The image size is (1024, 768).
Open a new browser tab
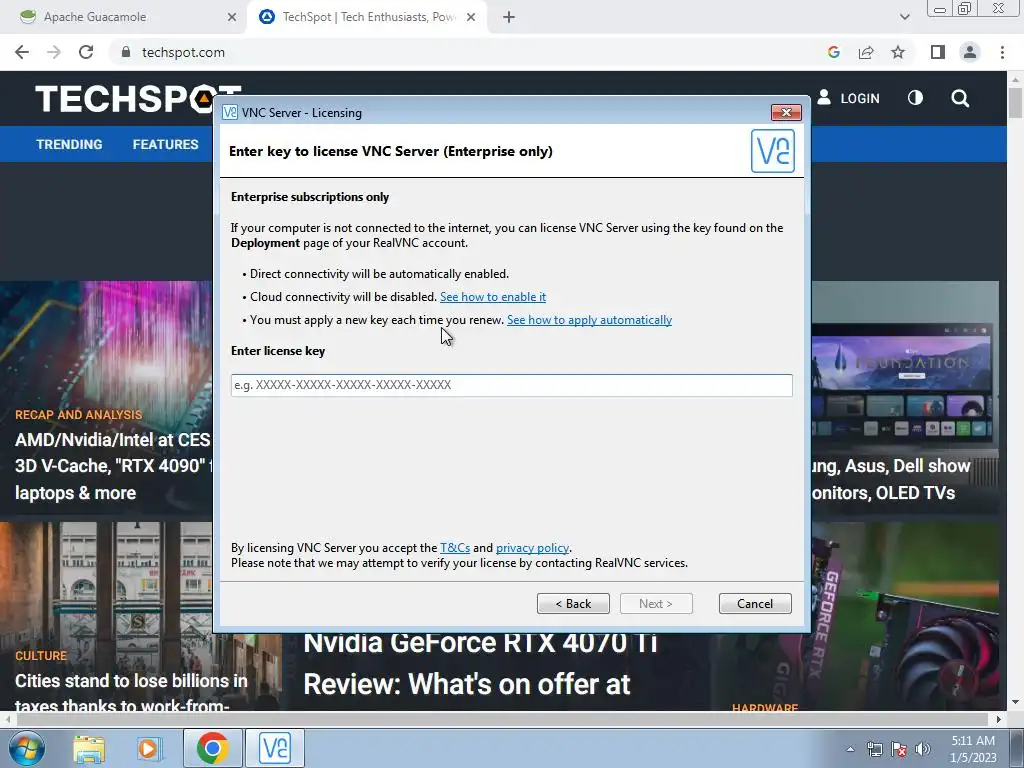pos(509,17)
